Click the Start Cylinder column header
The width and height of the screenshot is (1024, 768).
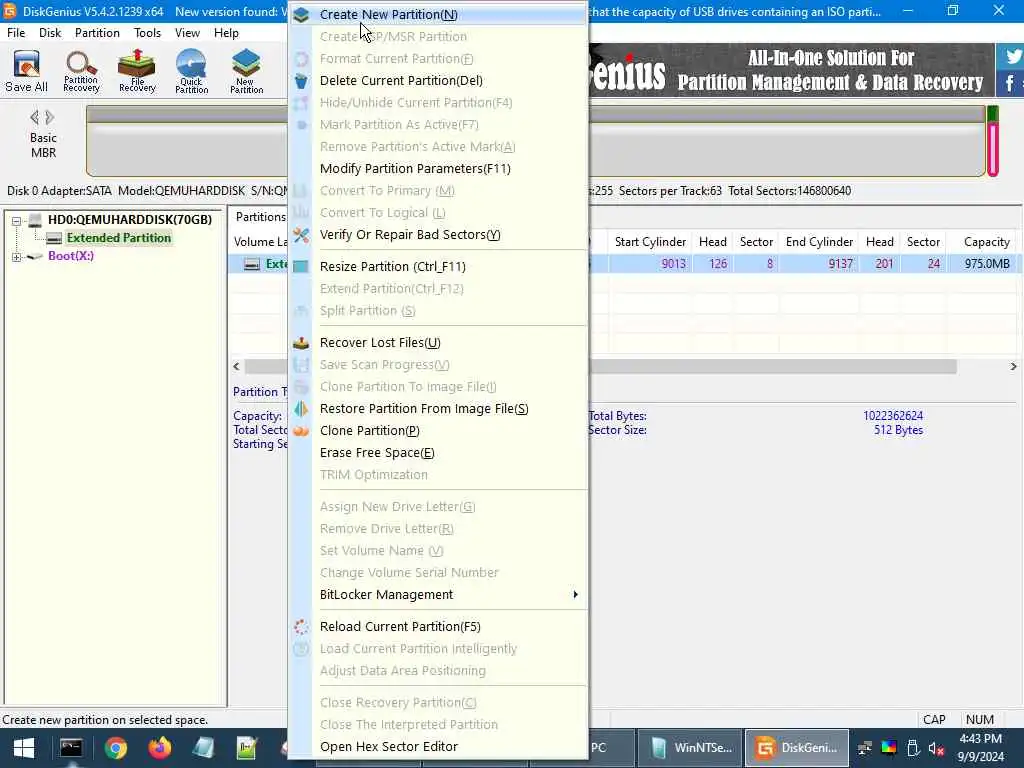pos(650,242)
